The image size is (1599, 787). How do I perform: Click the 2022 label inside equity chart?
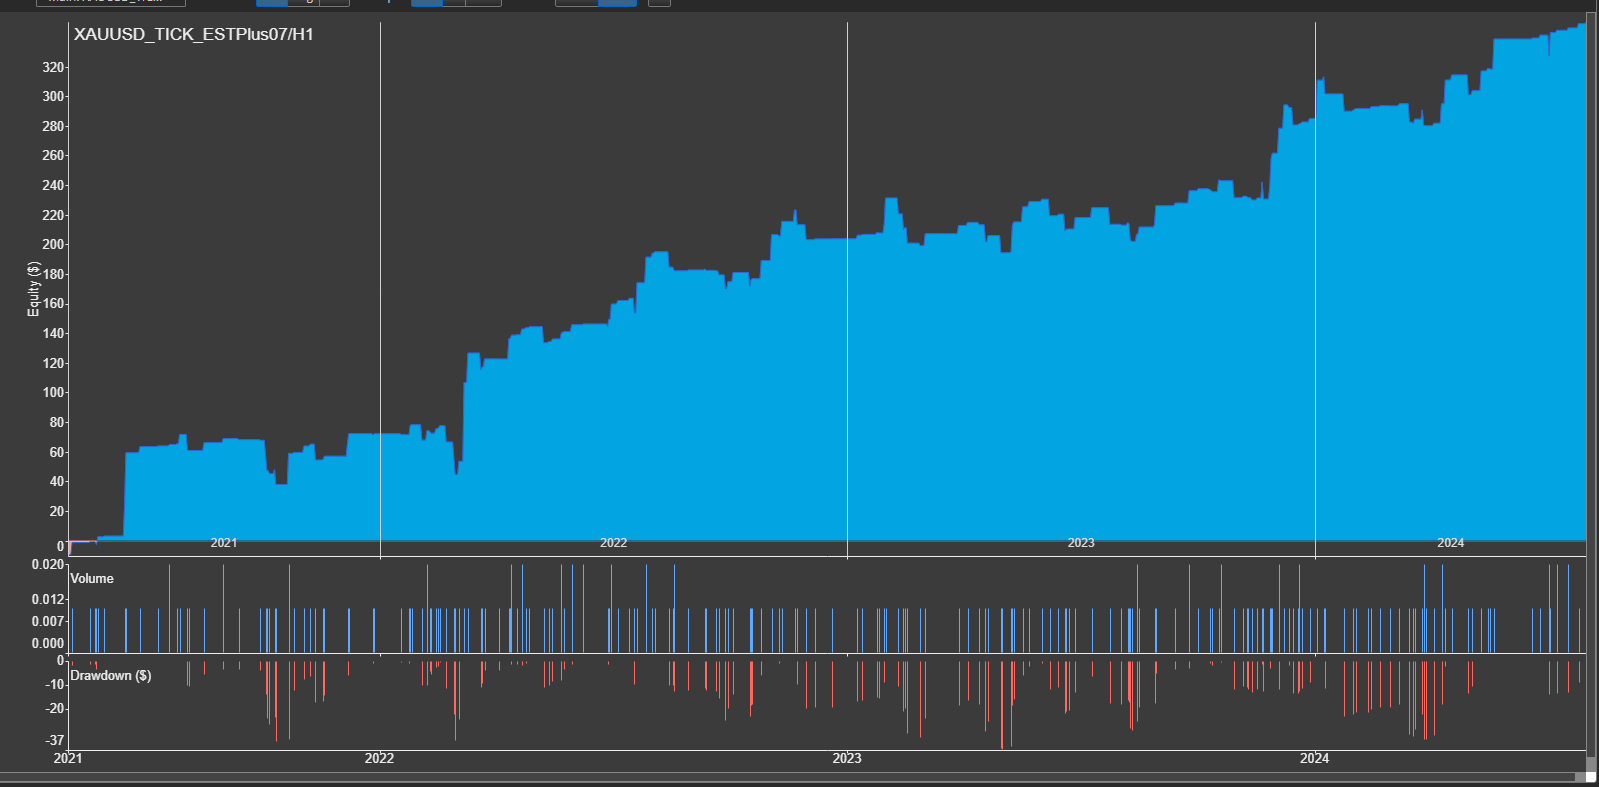(x=613, y=543)
